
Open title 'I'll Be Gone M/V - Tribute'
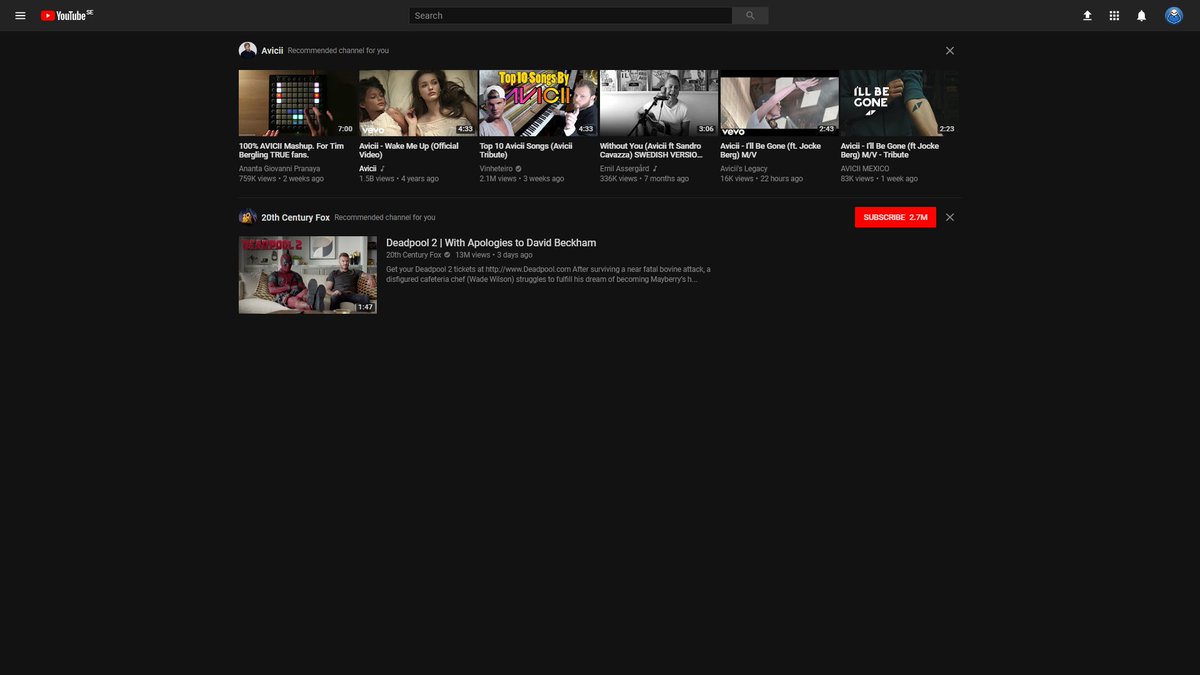click(890, 150)
